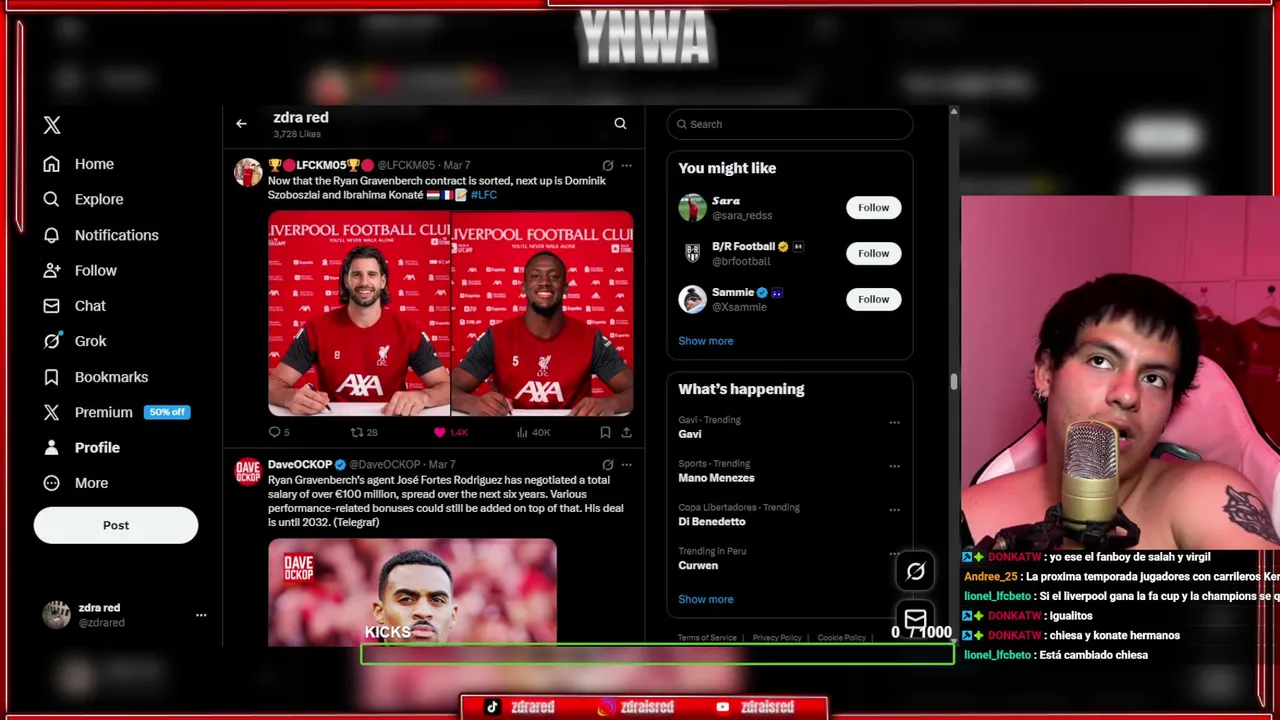This screenshot has width=1280, height=720.
Task: Open DaveOCKOP profile avatar
Action: [248, 471]
